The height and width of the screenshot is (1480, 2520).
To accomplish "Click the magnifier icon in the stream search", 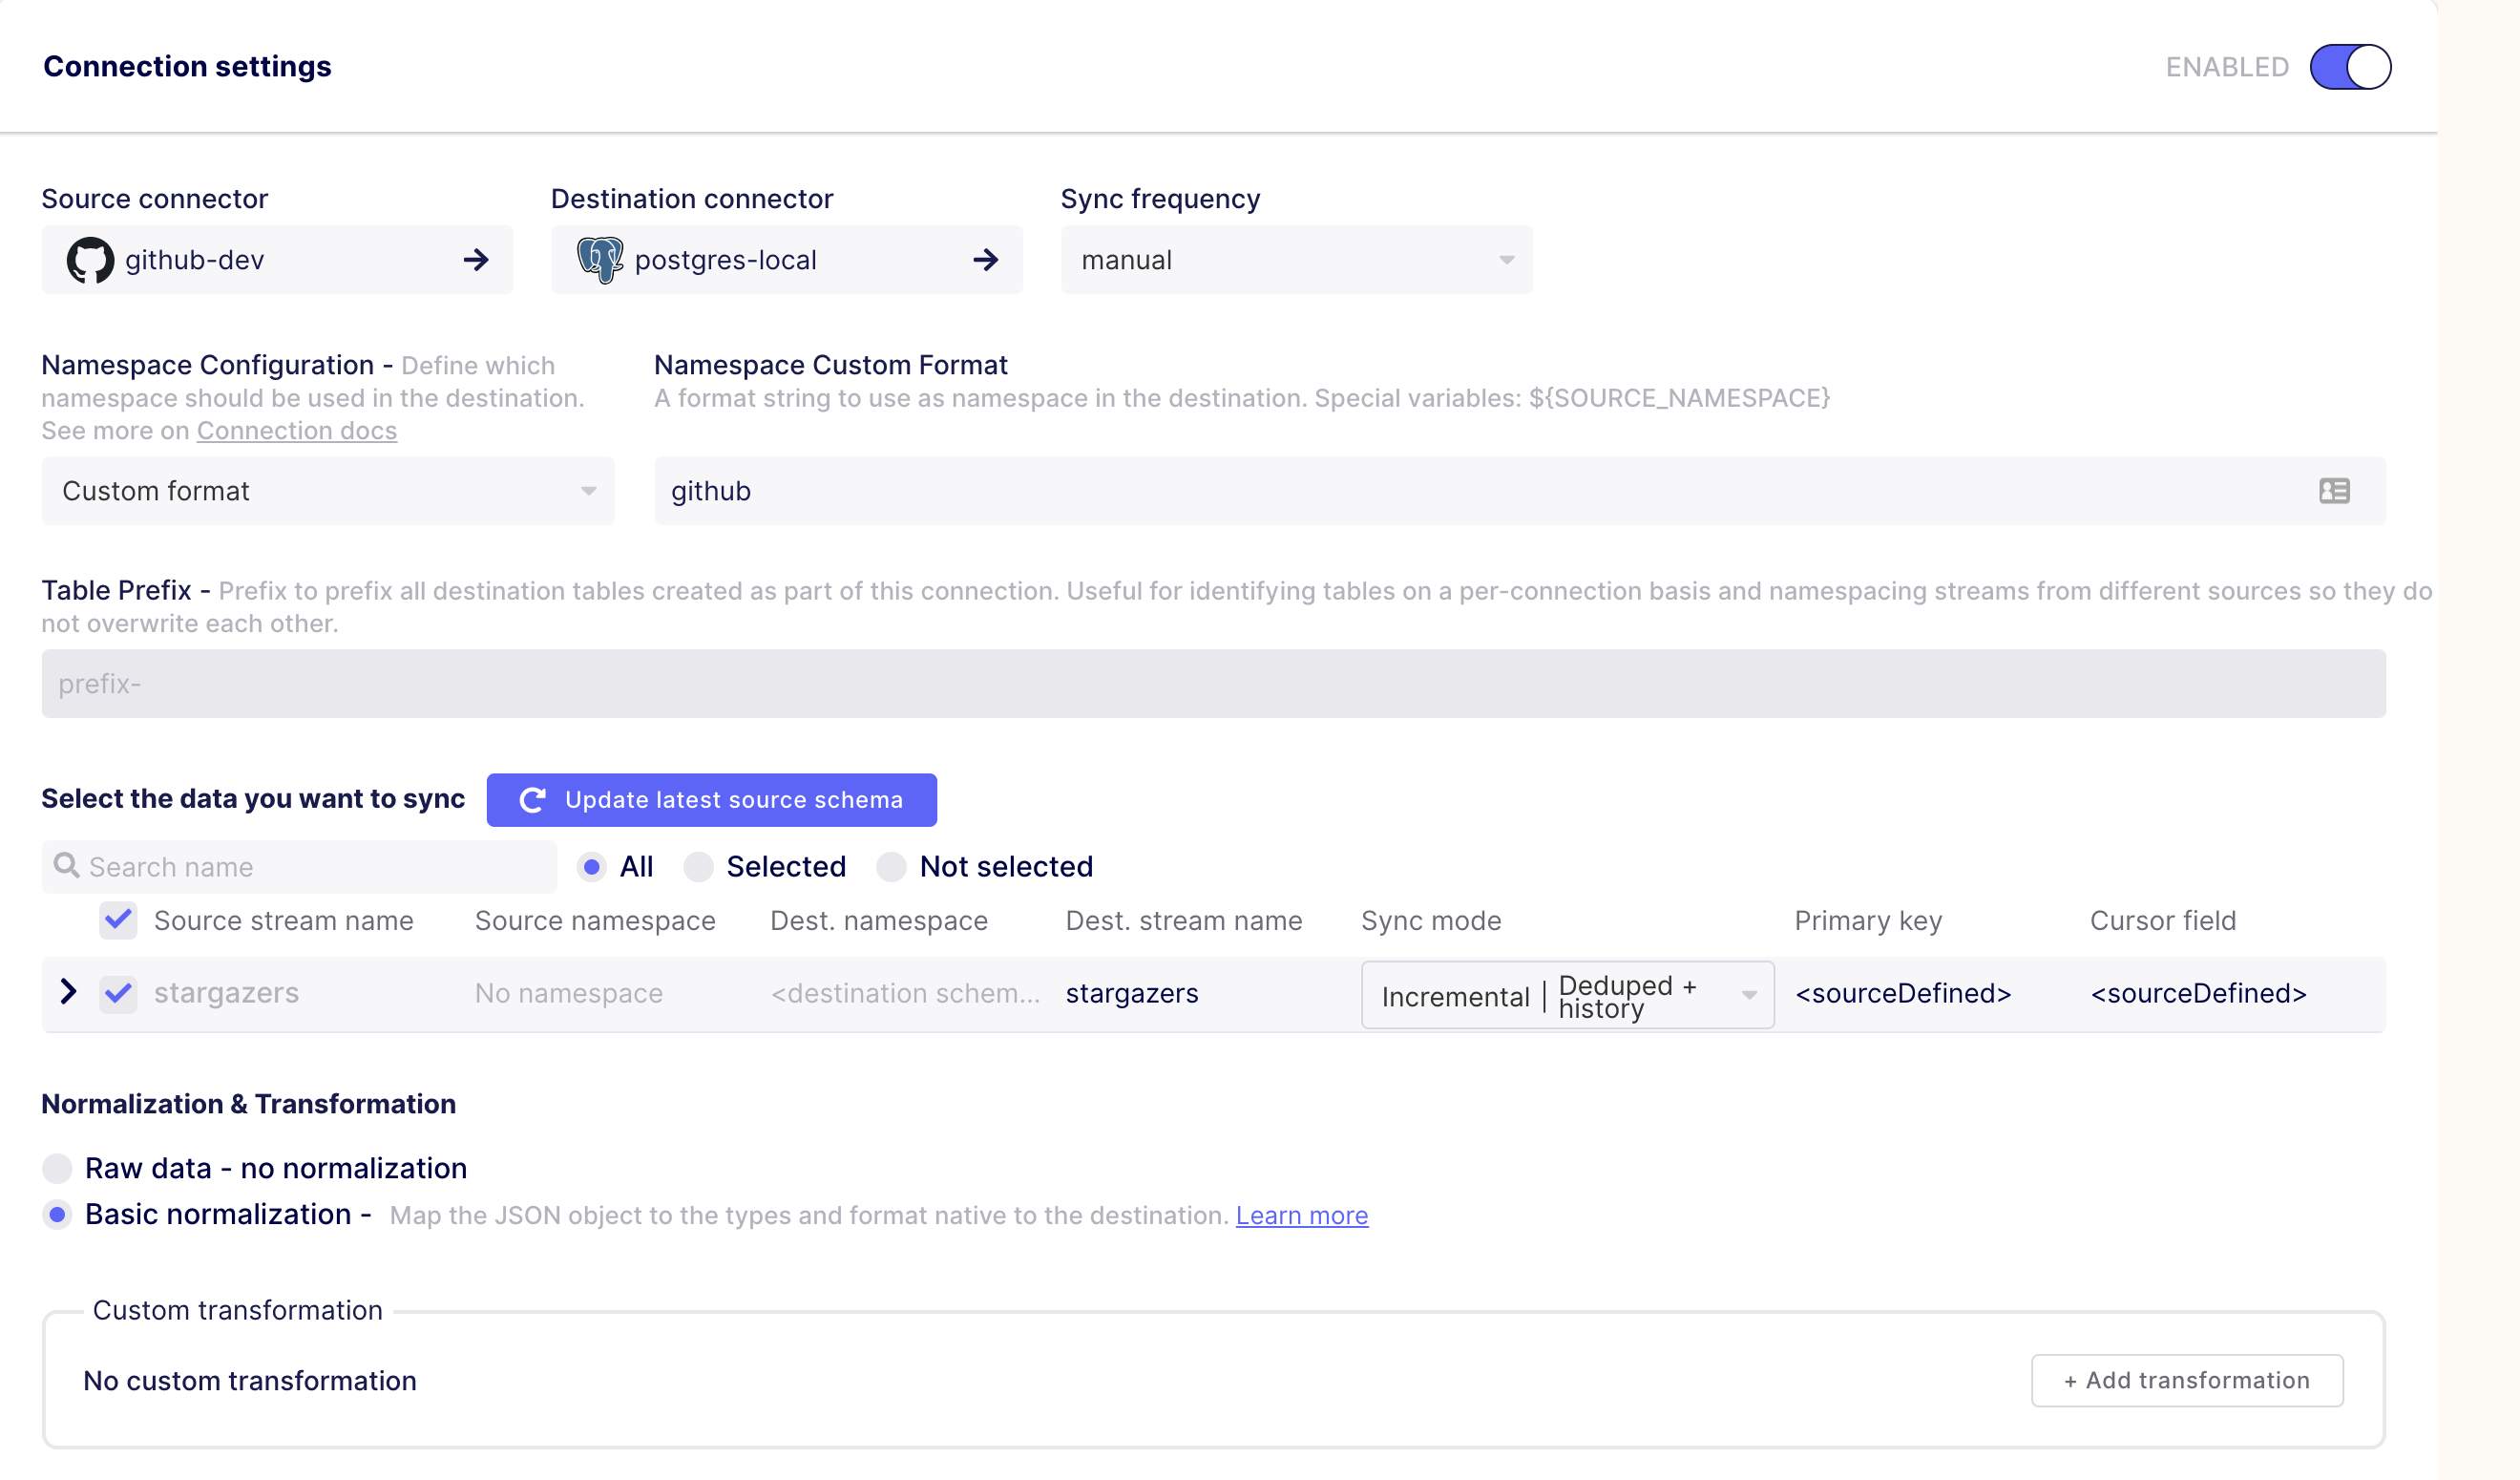I will 66,865.
